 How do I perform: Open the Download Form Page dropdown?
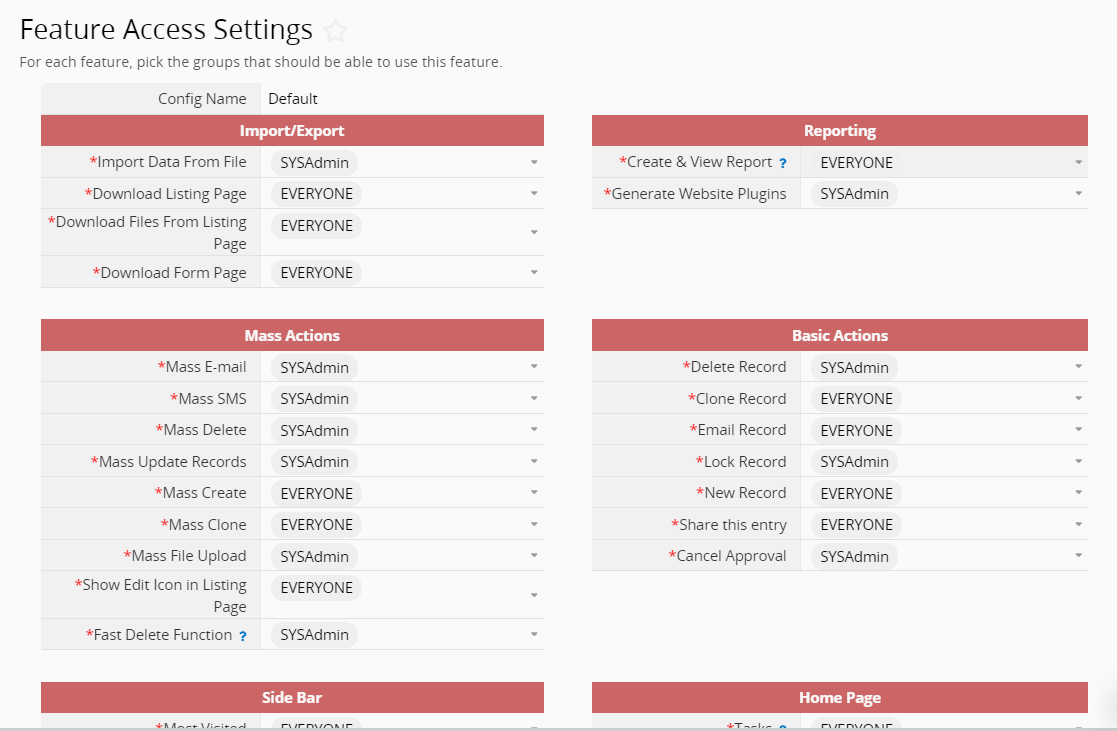[x=534, y=272]
